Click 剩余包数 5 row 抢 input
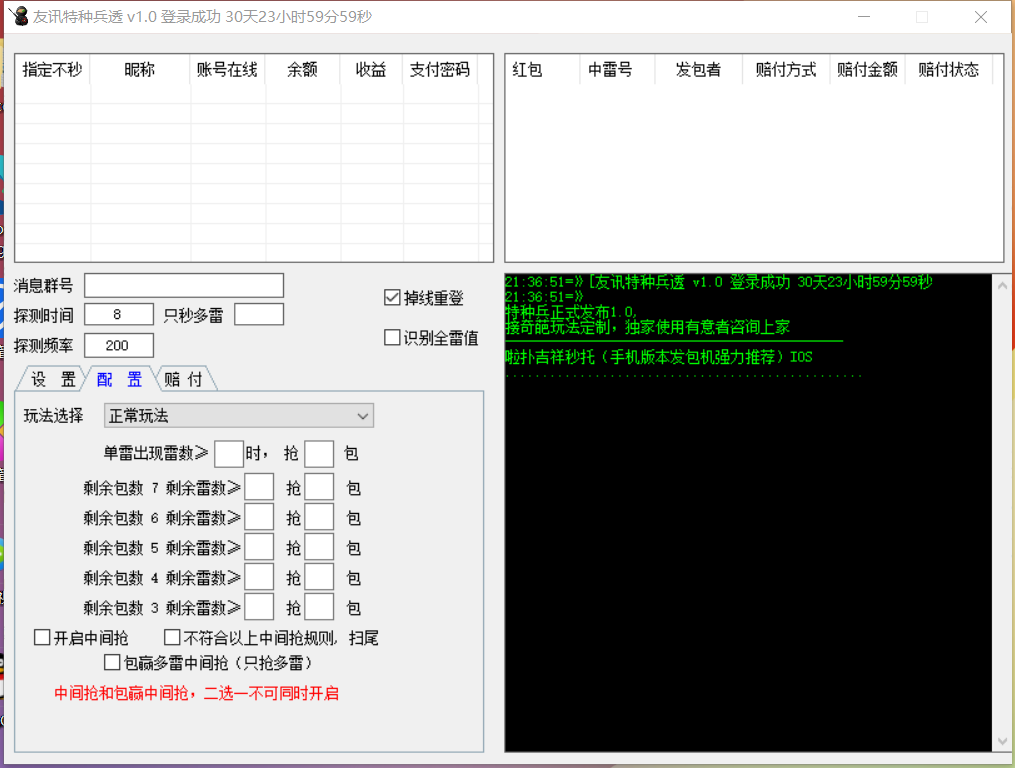The image size is (1015, 768). [x=319, y=547]
